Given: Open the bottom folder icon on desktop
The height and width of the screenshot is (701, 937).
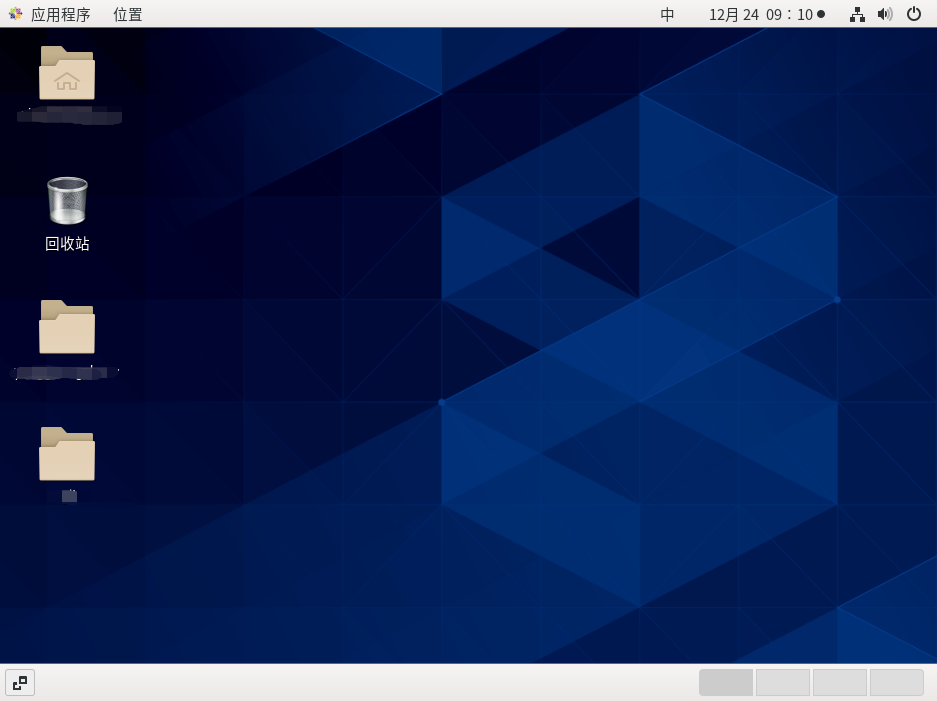Looking at the screenshot, I should click(x=66, y=455).
